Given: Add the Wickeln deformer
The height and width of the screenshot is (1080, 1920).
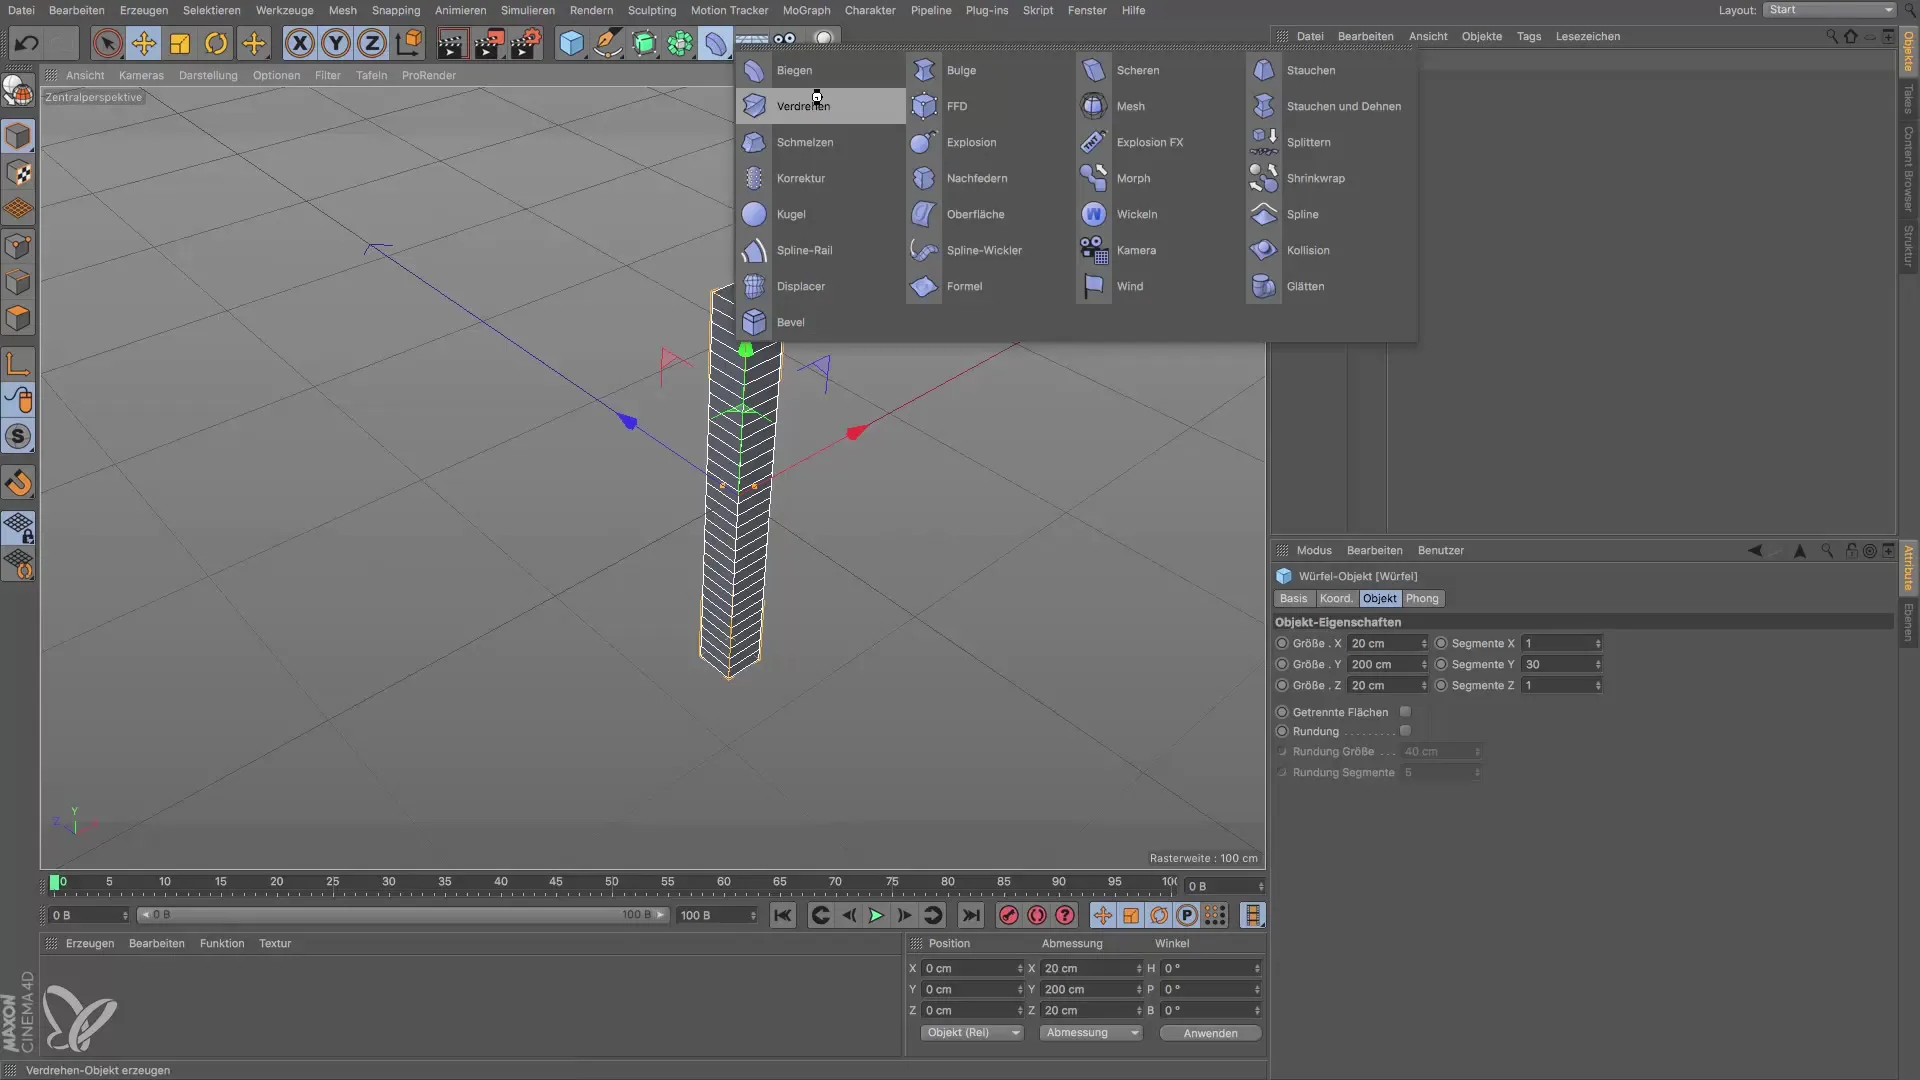Looking at the screenshot, I should 1160,214.
